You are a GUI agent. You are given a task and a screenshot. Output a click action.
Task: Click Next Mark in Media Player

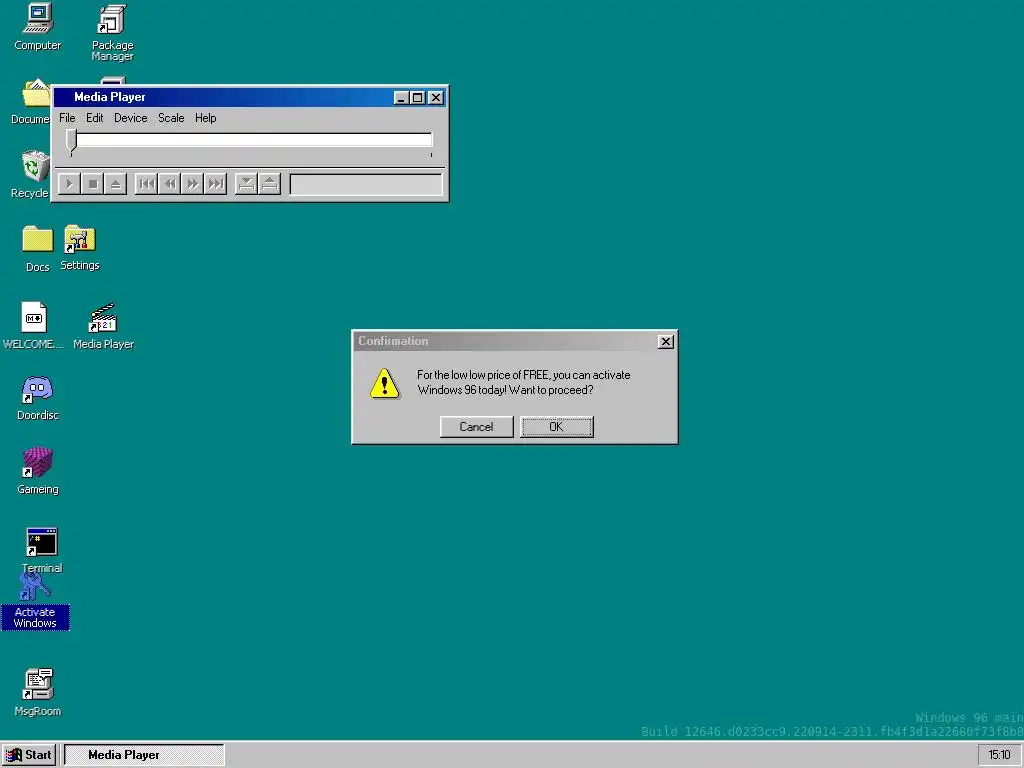pos(216,184)
